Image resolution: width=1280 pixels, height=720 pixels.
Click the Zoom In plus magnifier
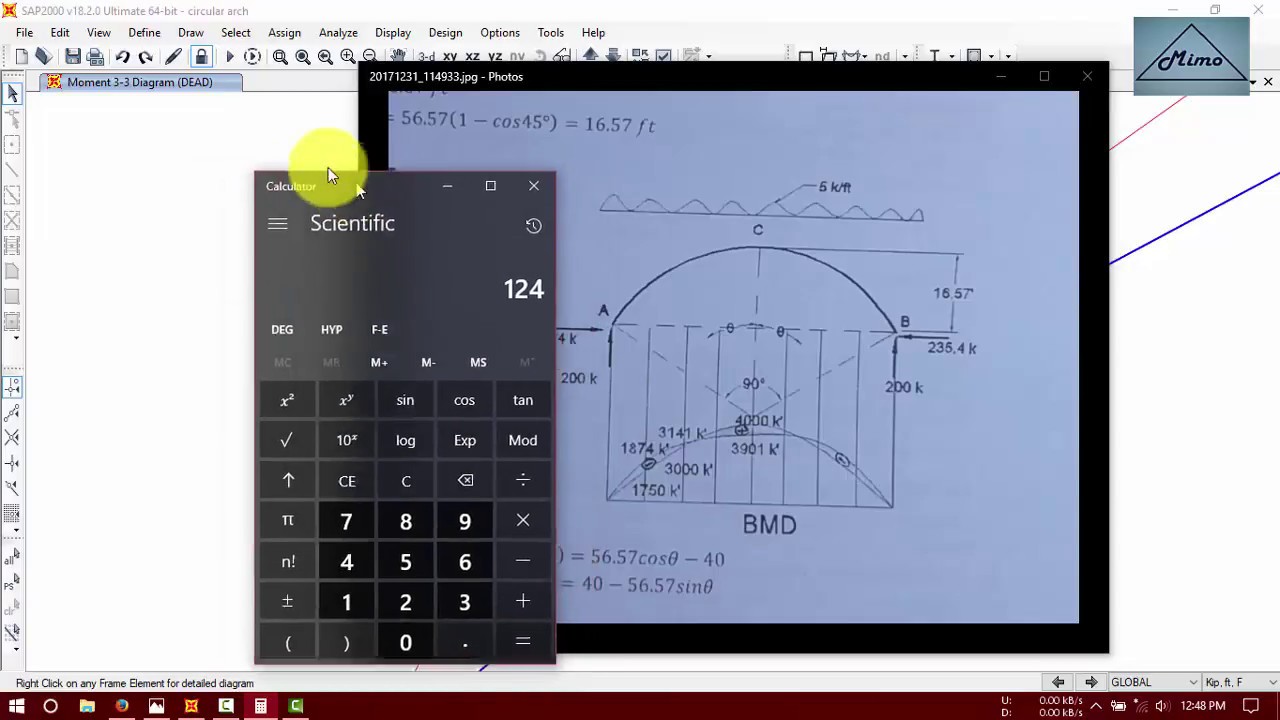(x=347, y=57)
